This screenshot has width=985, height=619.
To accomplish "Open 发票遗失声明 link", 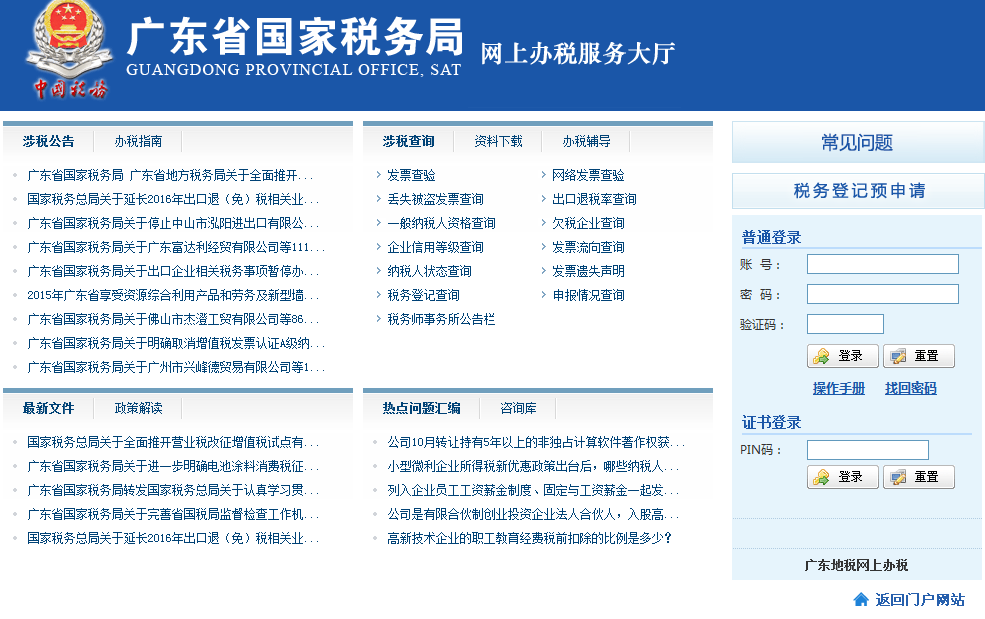I will click(x=588, y=271).
